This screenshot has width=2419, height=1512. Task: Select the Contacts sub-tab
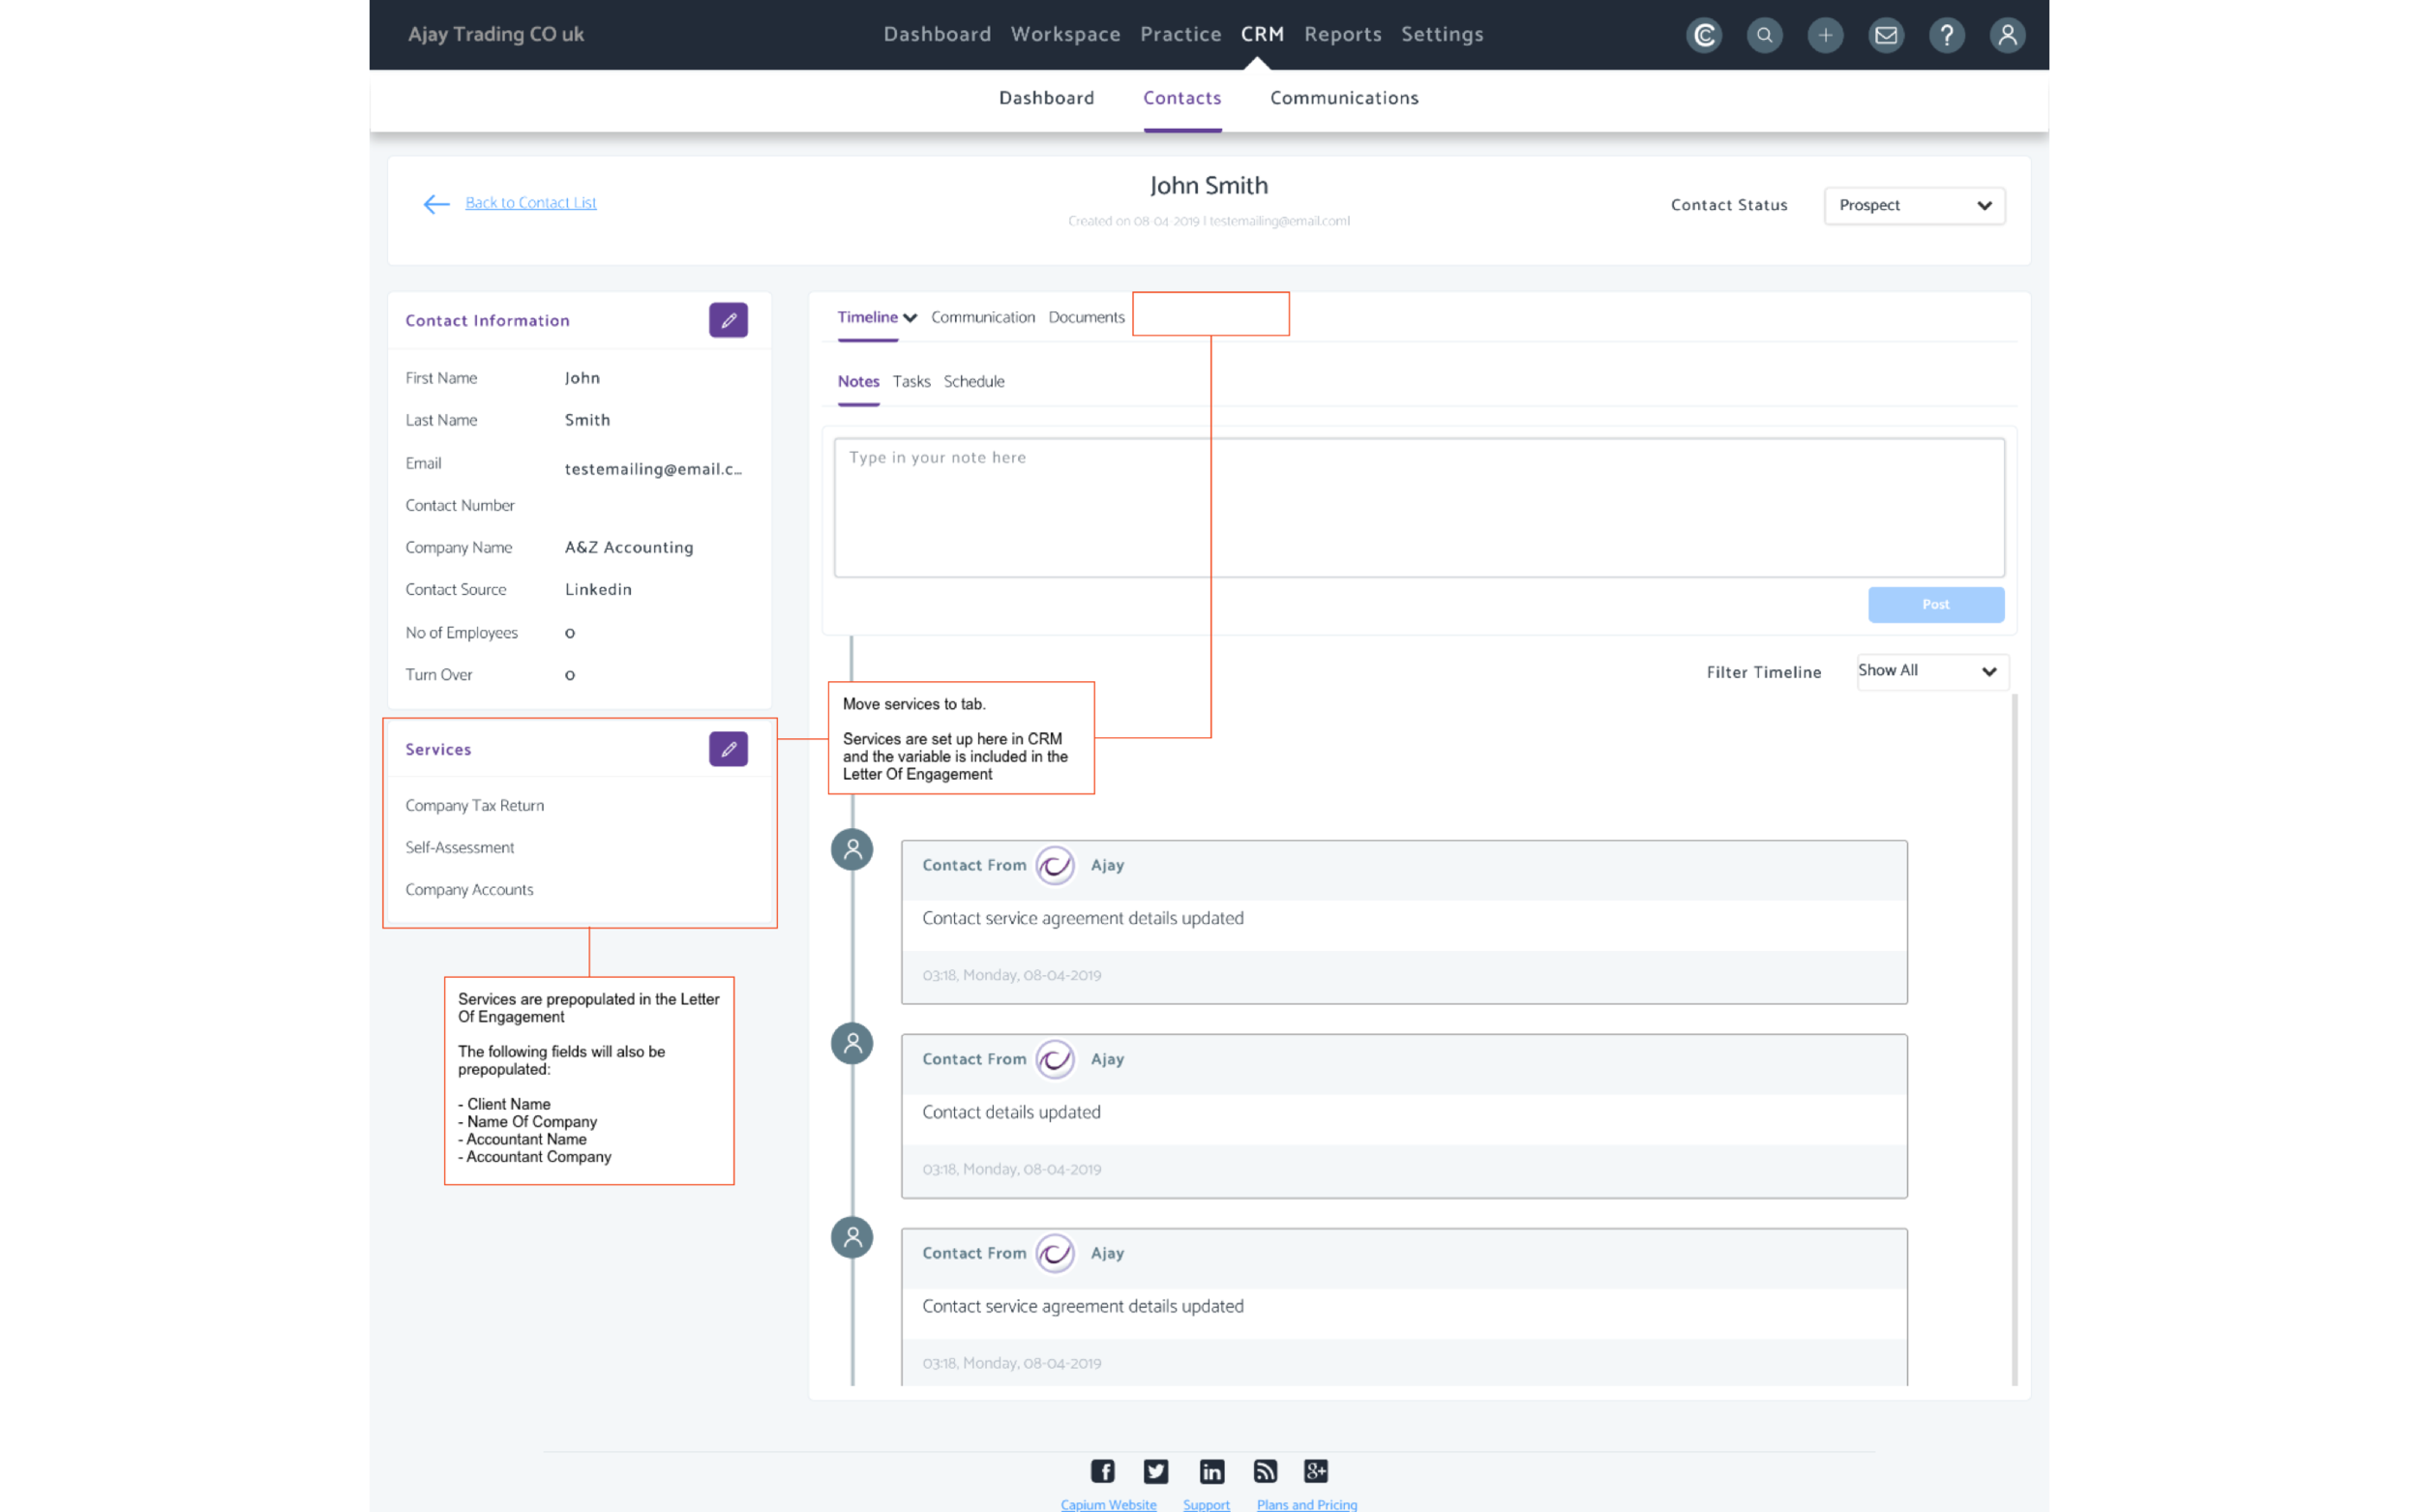[1182, 98]
